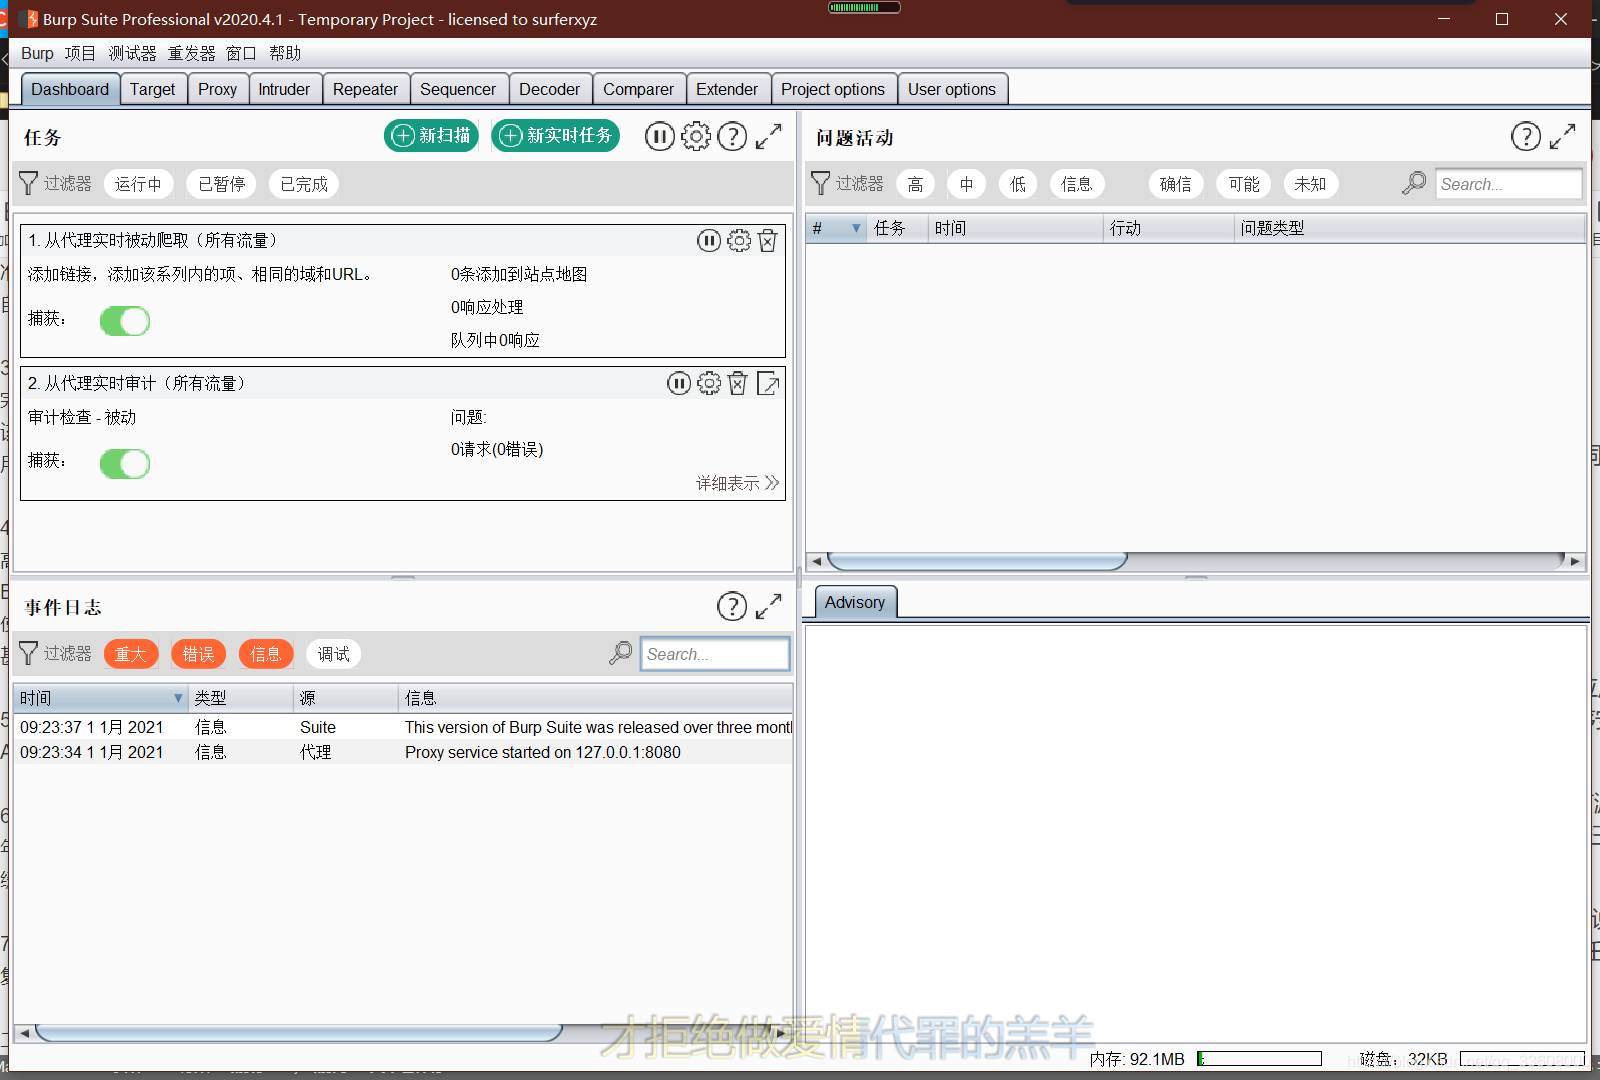This screenshot has width=1600, height=1080.
Task: Open the 测试器 menu
Action: click(x=132, y=53)
